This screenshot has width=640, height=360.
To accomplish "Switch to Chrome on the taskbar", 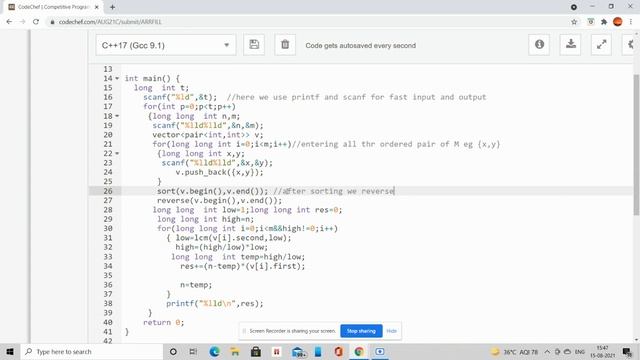I will pyautogui.click(x=359, y=351).
